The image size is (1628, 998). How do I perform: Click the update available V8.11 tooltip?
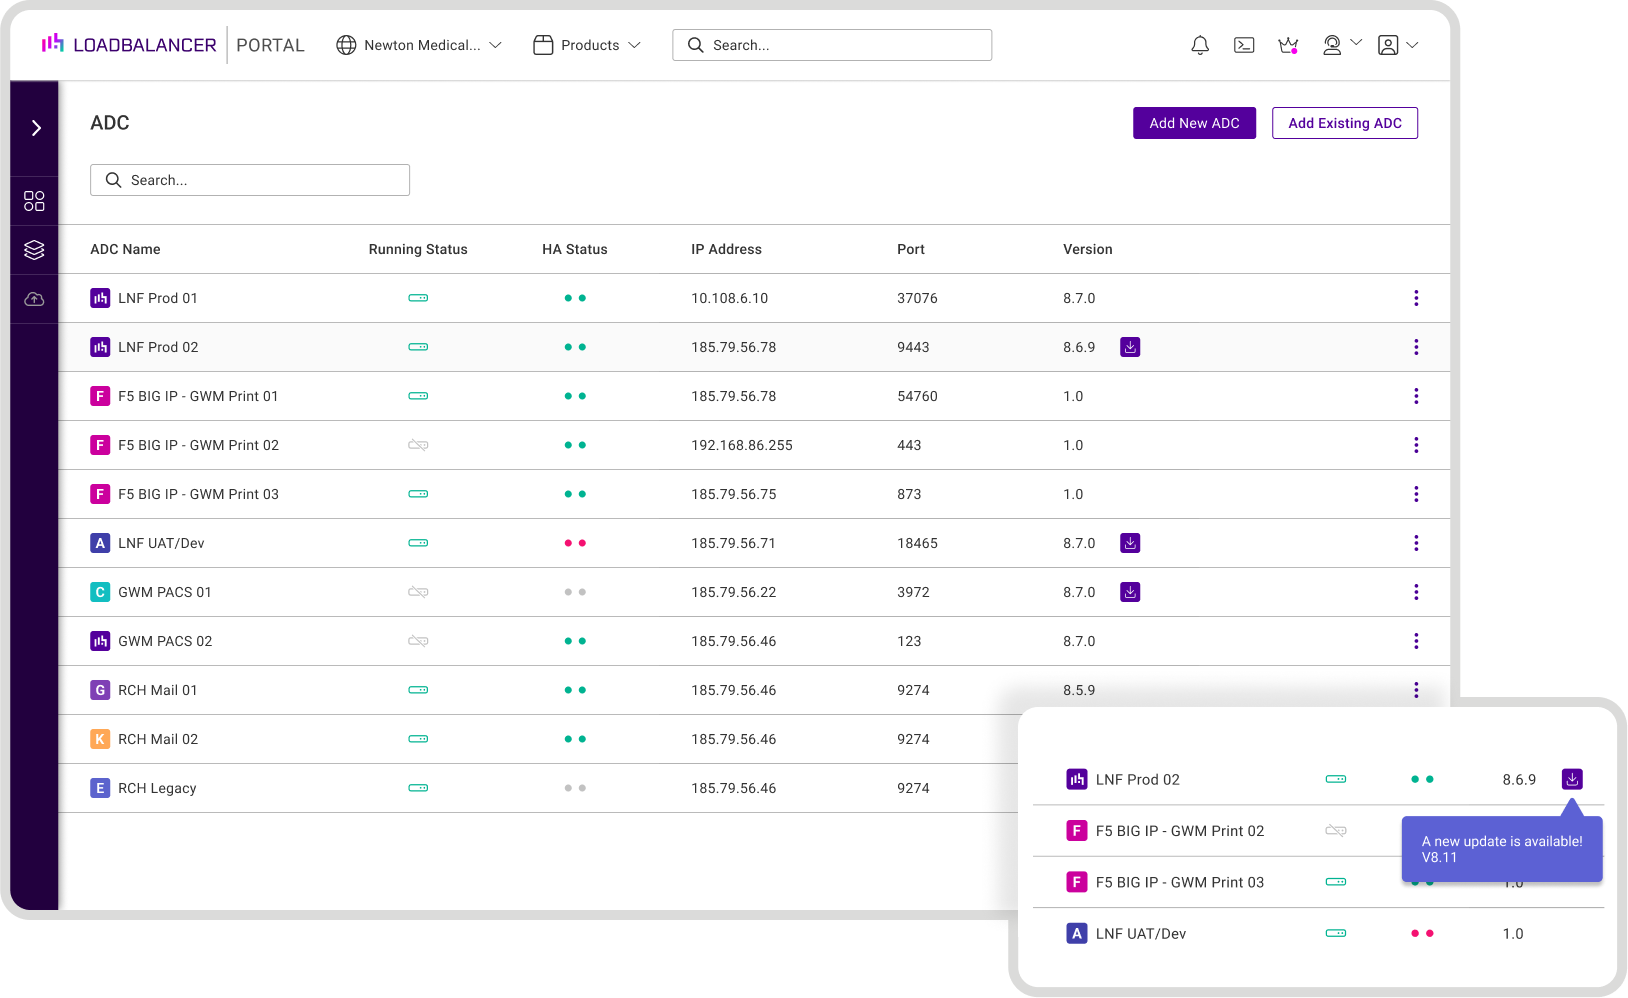tap(1502, 849)
